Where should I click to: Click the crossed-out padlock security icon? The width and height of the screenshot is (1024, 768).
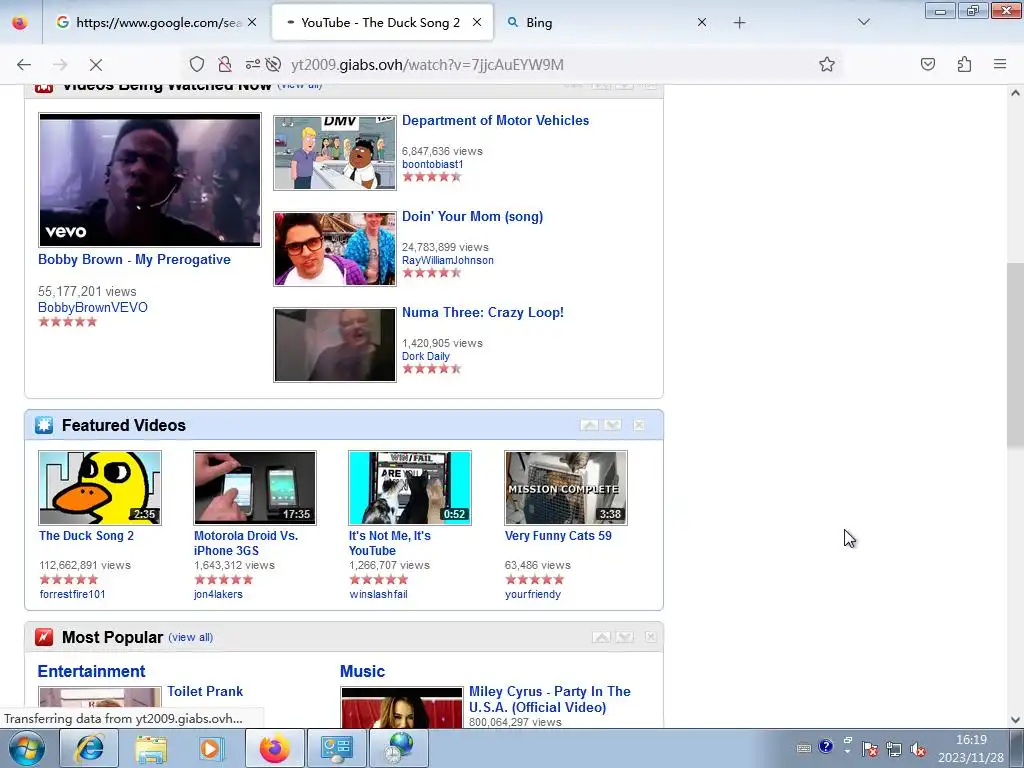click(225, 64)
